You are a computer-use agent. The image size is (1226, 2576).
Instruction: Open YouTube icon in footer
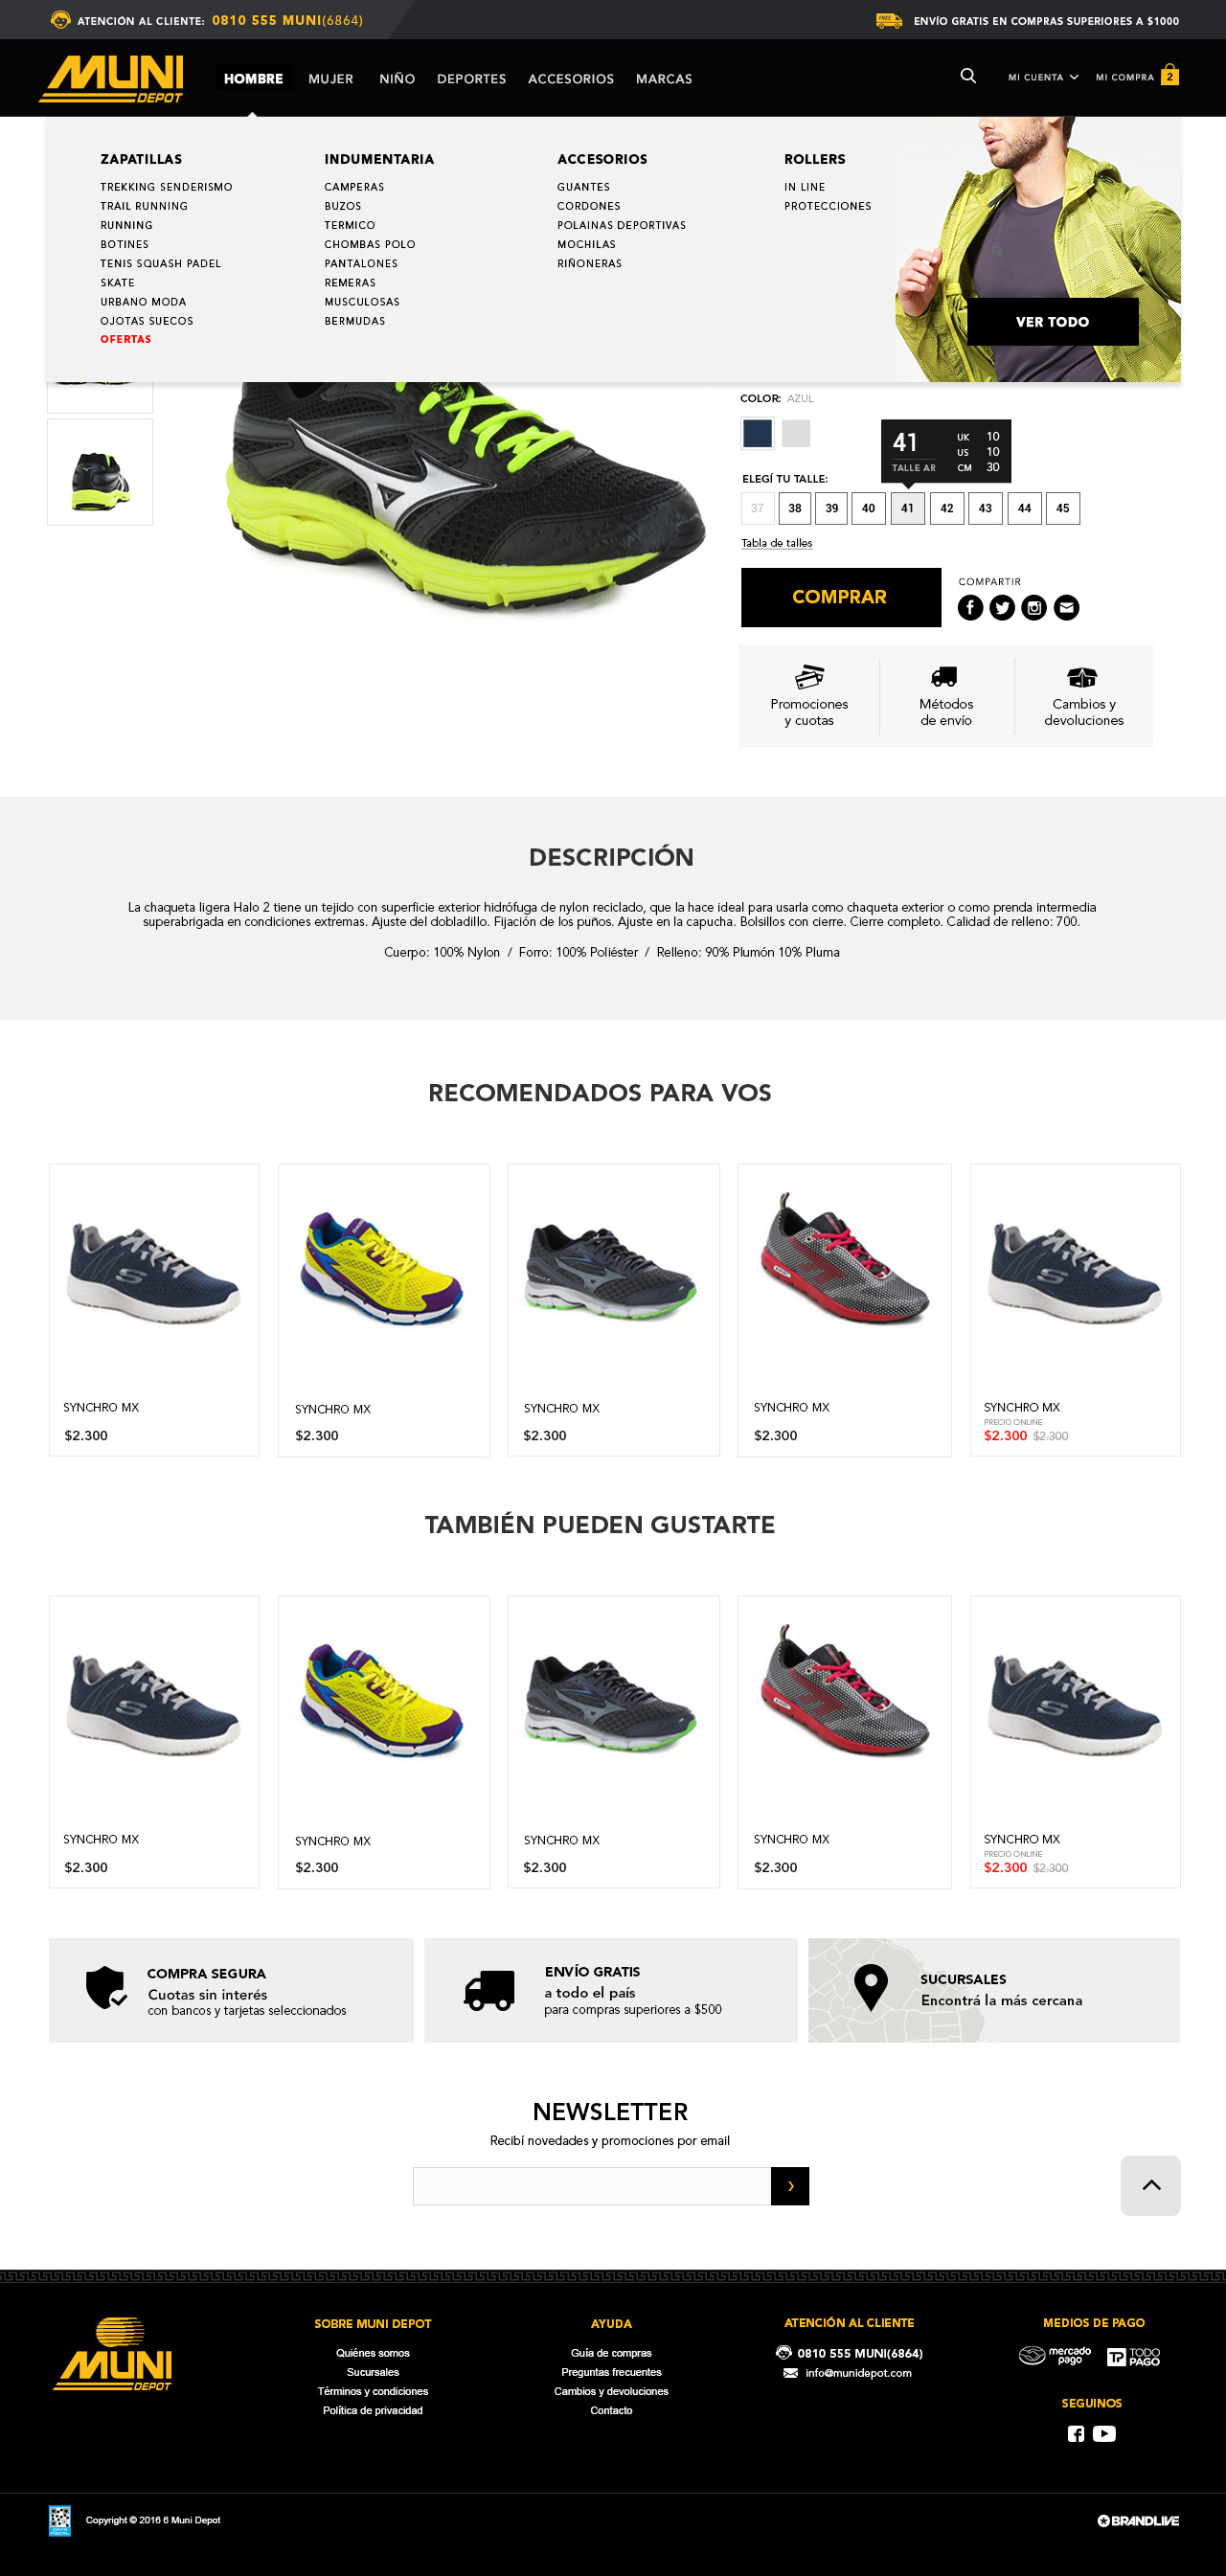coord(1104,2434)
